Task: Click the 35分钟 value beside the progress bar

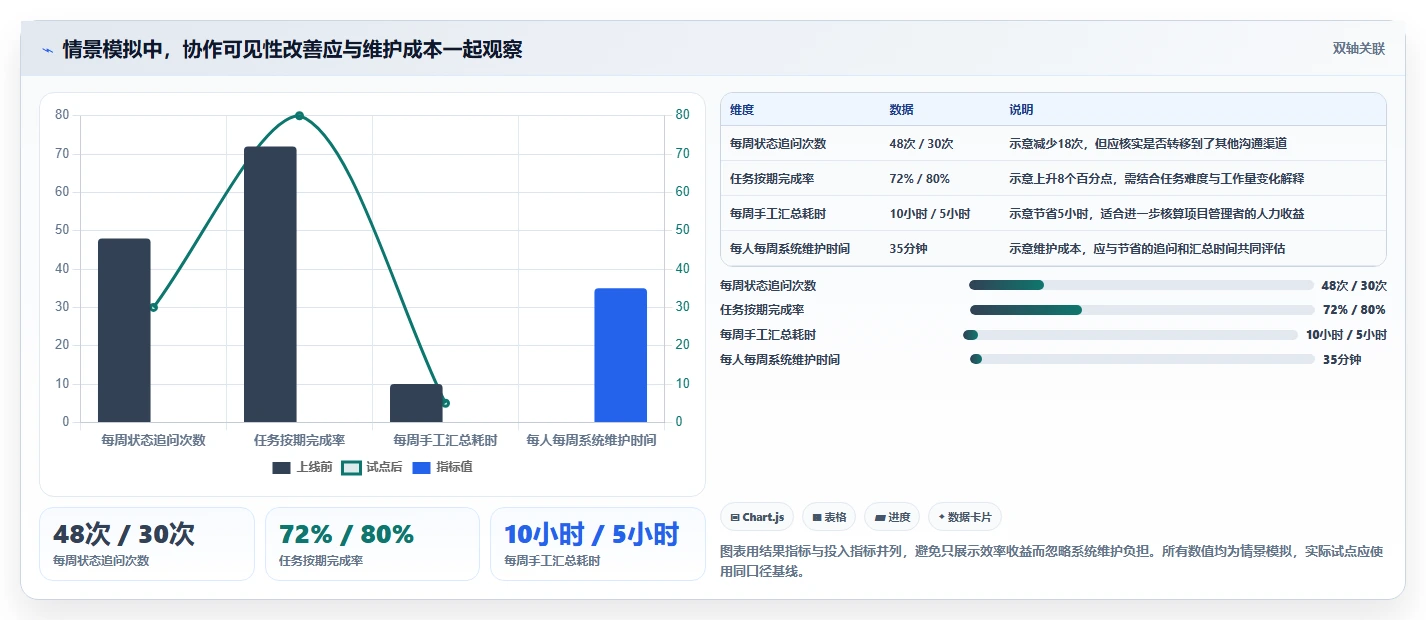Action: coord(1342,359)
